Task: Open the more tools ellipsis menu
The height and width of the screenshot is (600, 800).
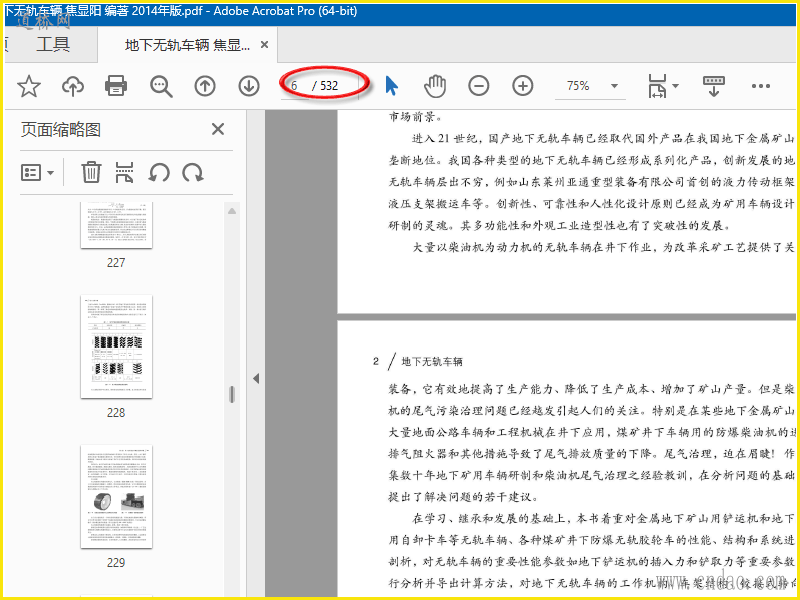Action: tap(761, 86)
